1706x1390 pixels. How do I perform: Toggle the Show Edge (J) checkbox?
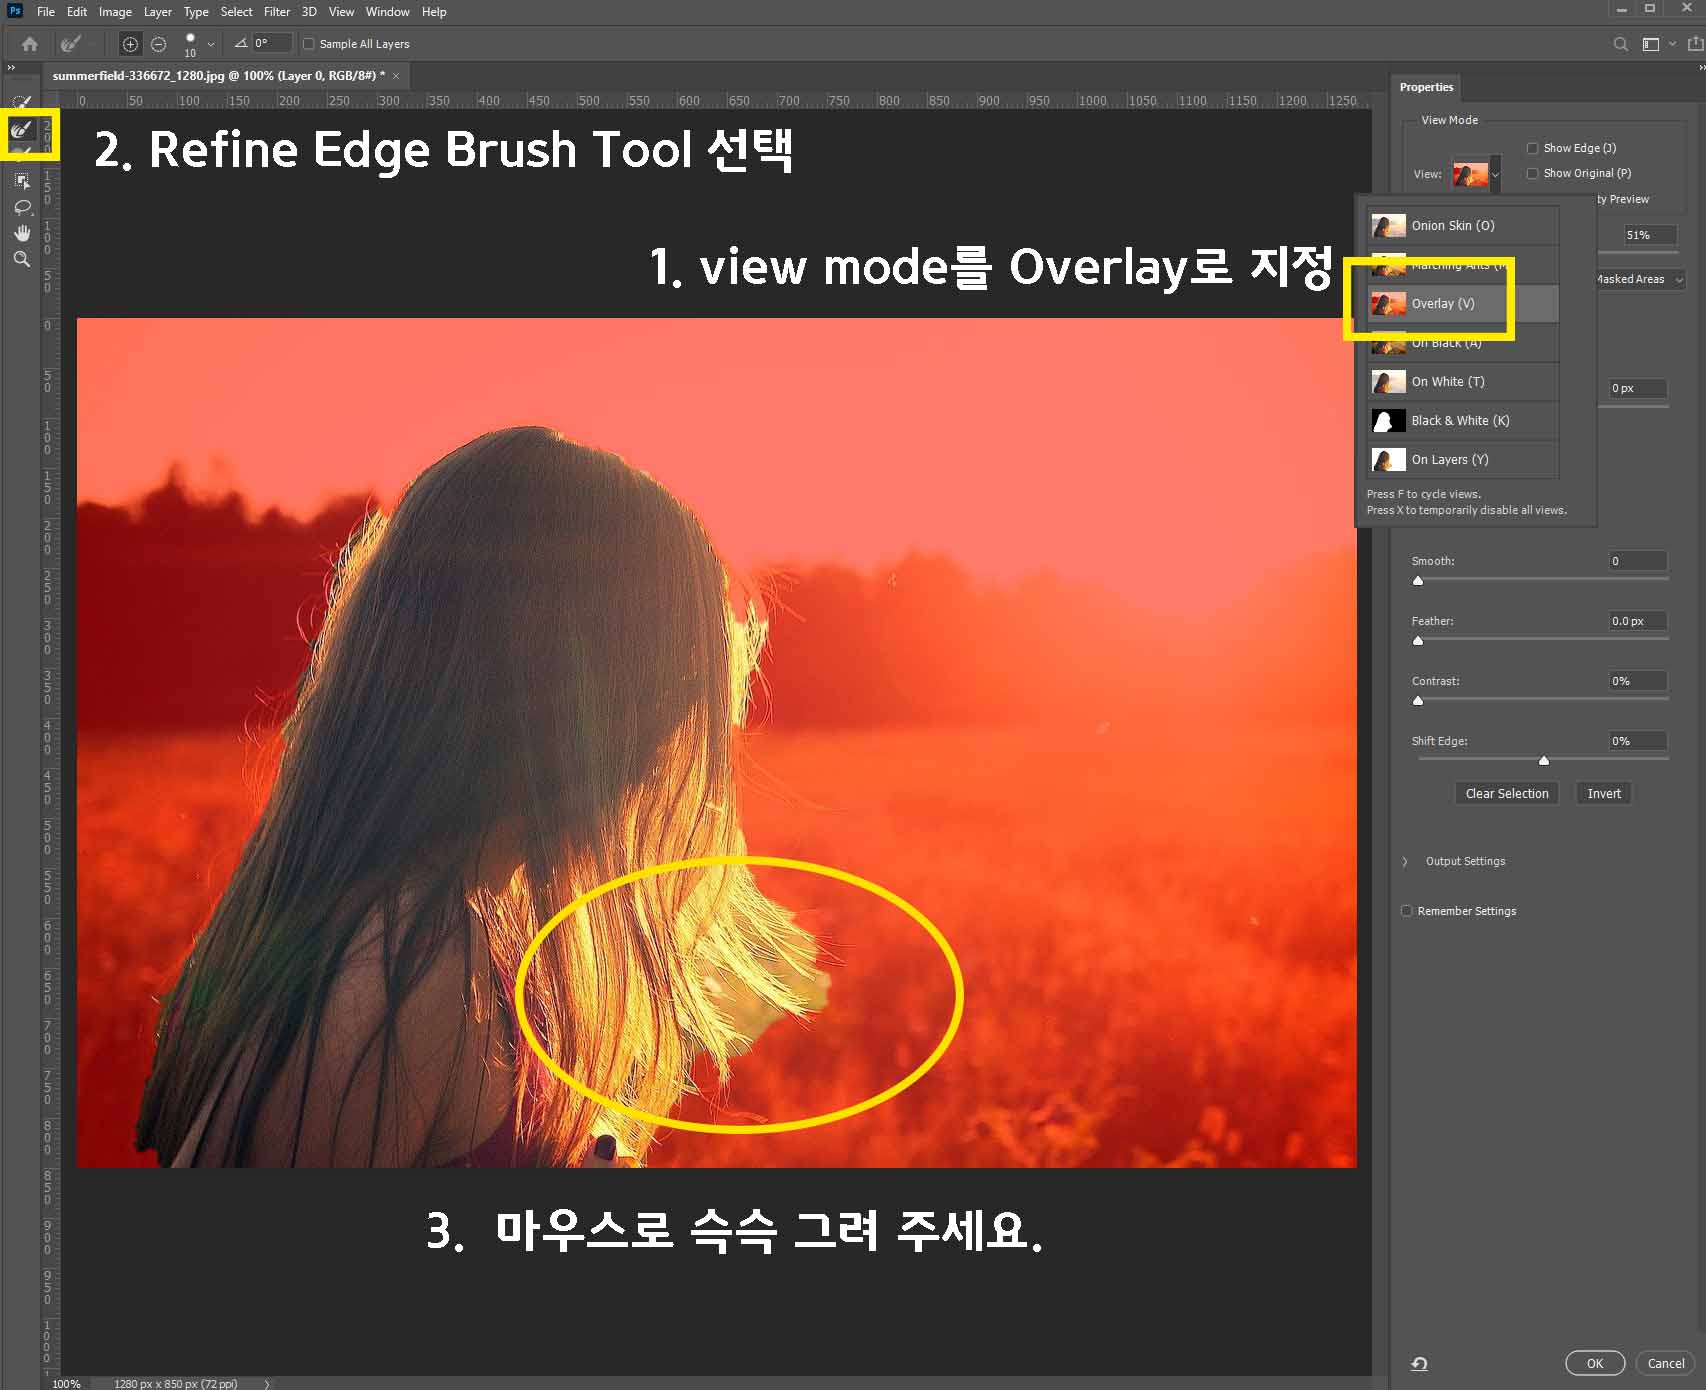[1532, 148]
